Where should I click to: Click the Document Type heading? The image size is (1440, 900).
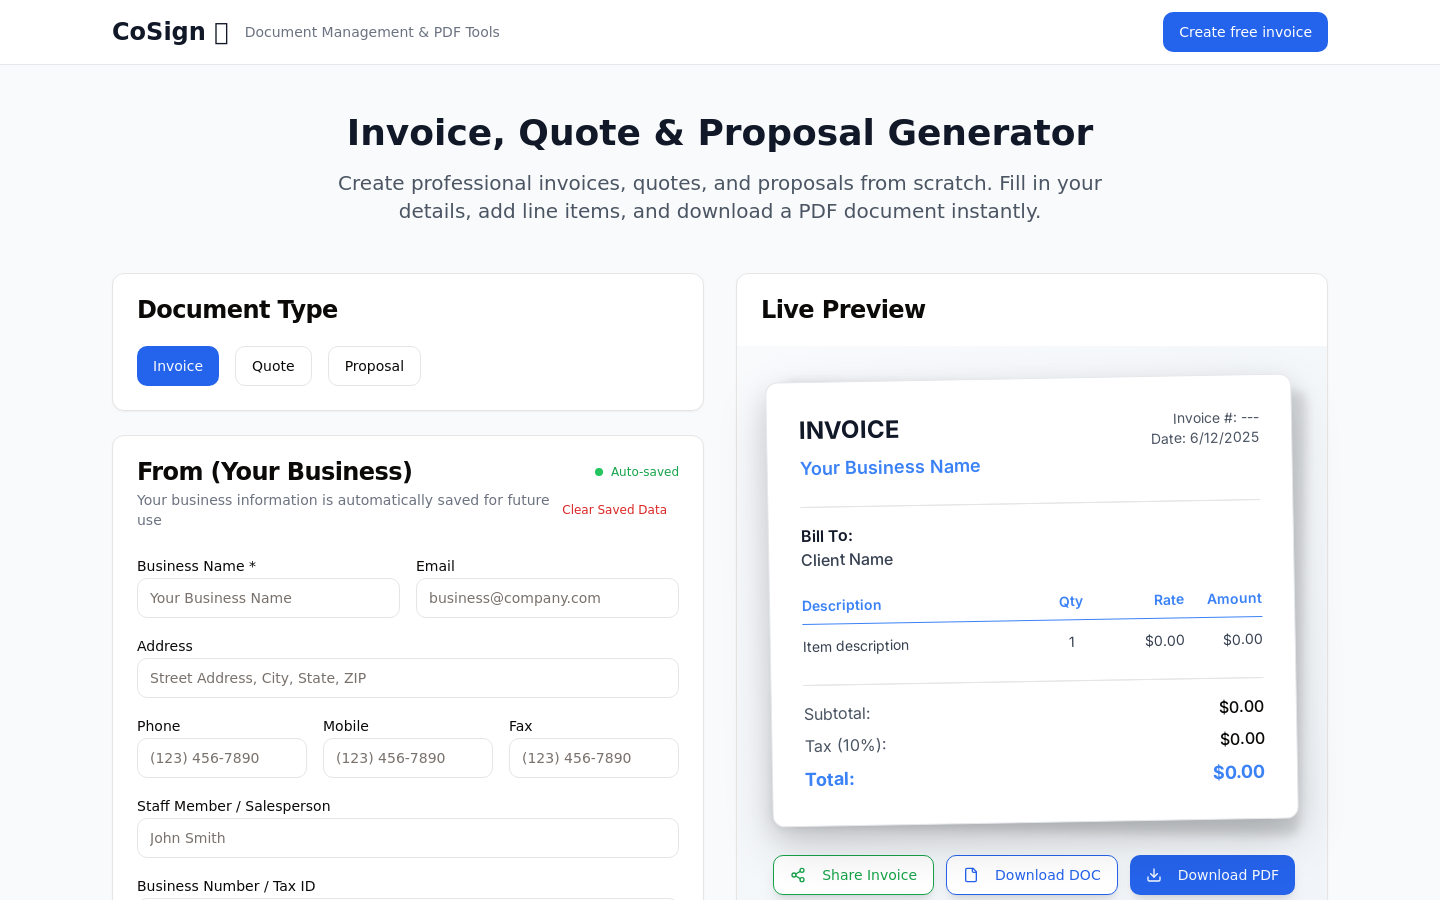[x=237, y=310]
